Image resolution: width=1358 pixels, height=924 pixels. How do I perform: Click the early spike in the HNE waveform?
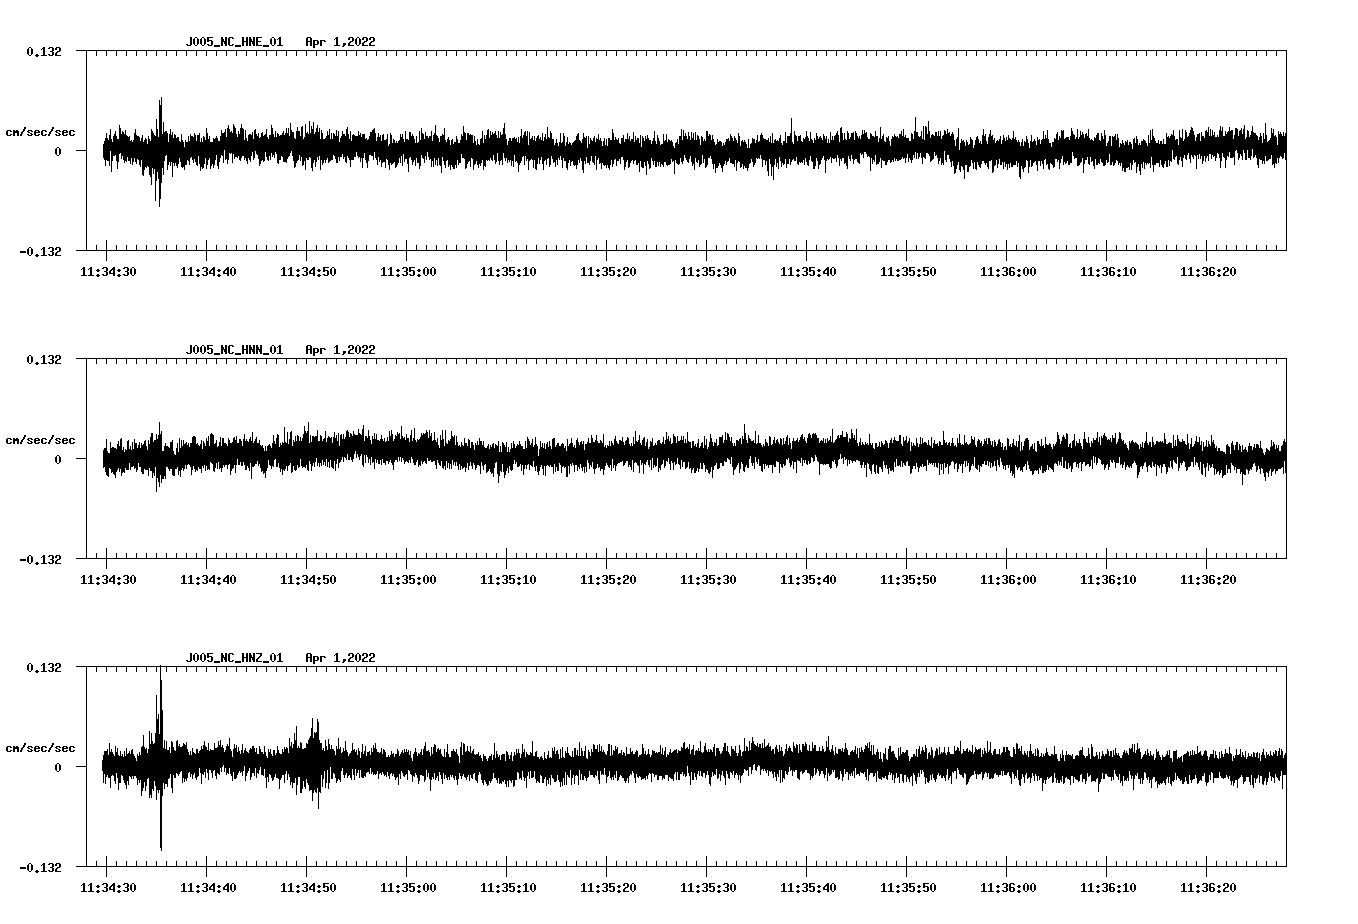[x=159, y=152]
